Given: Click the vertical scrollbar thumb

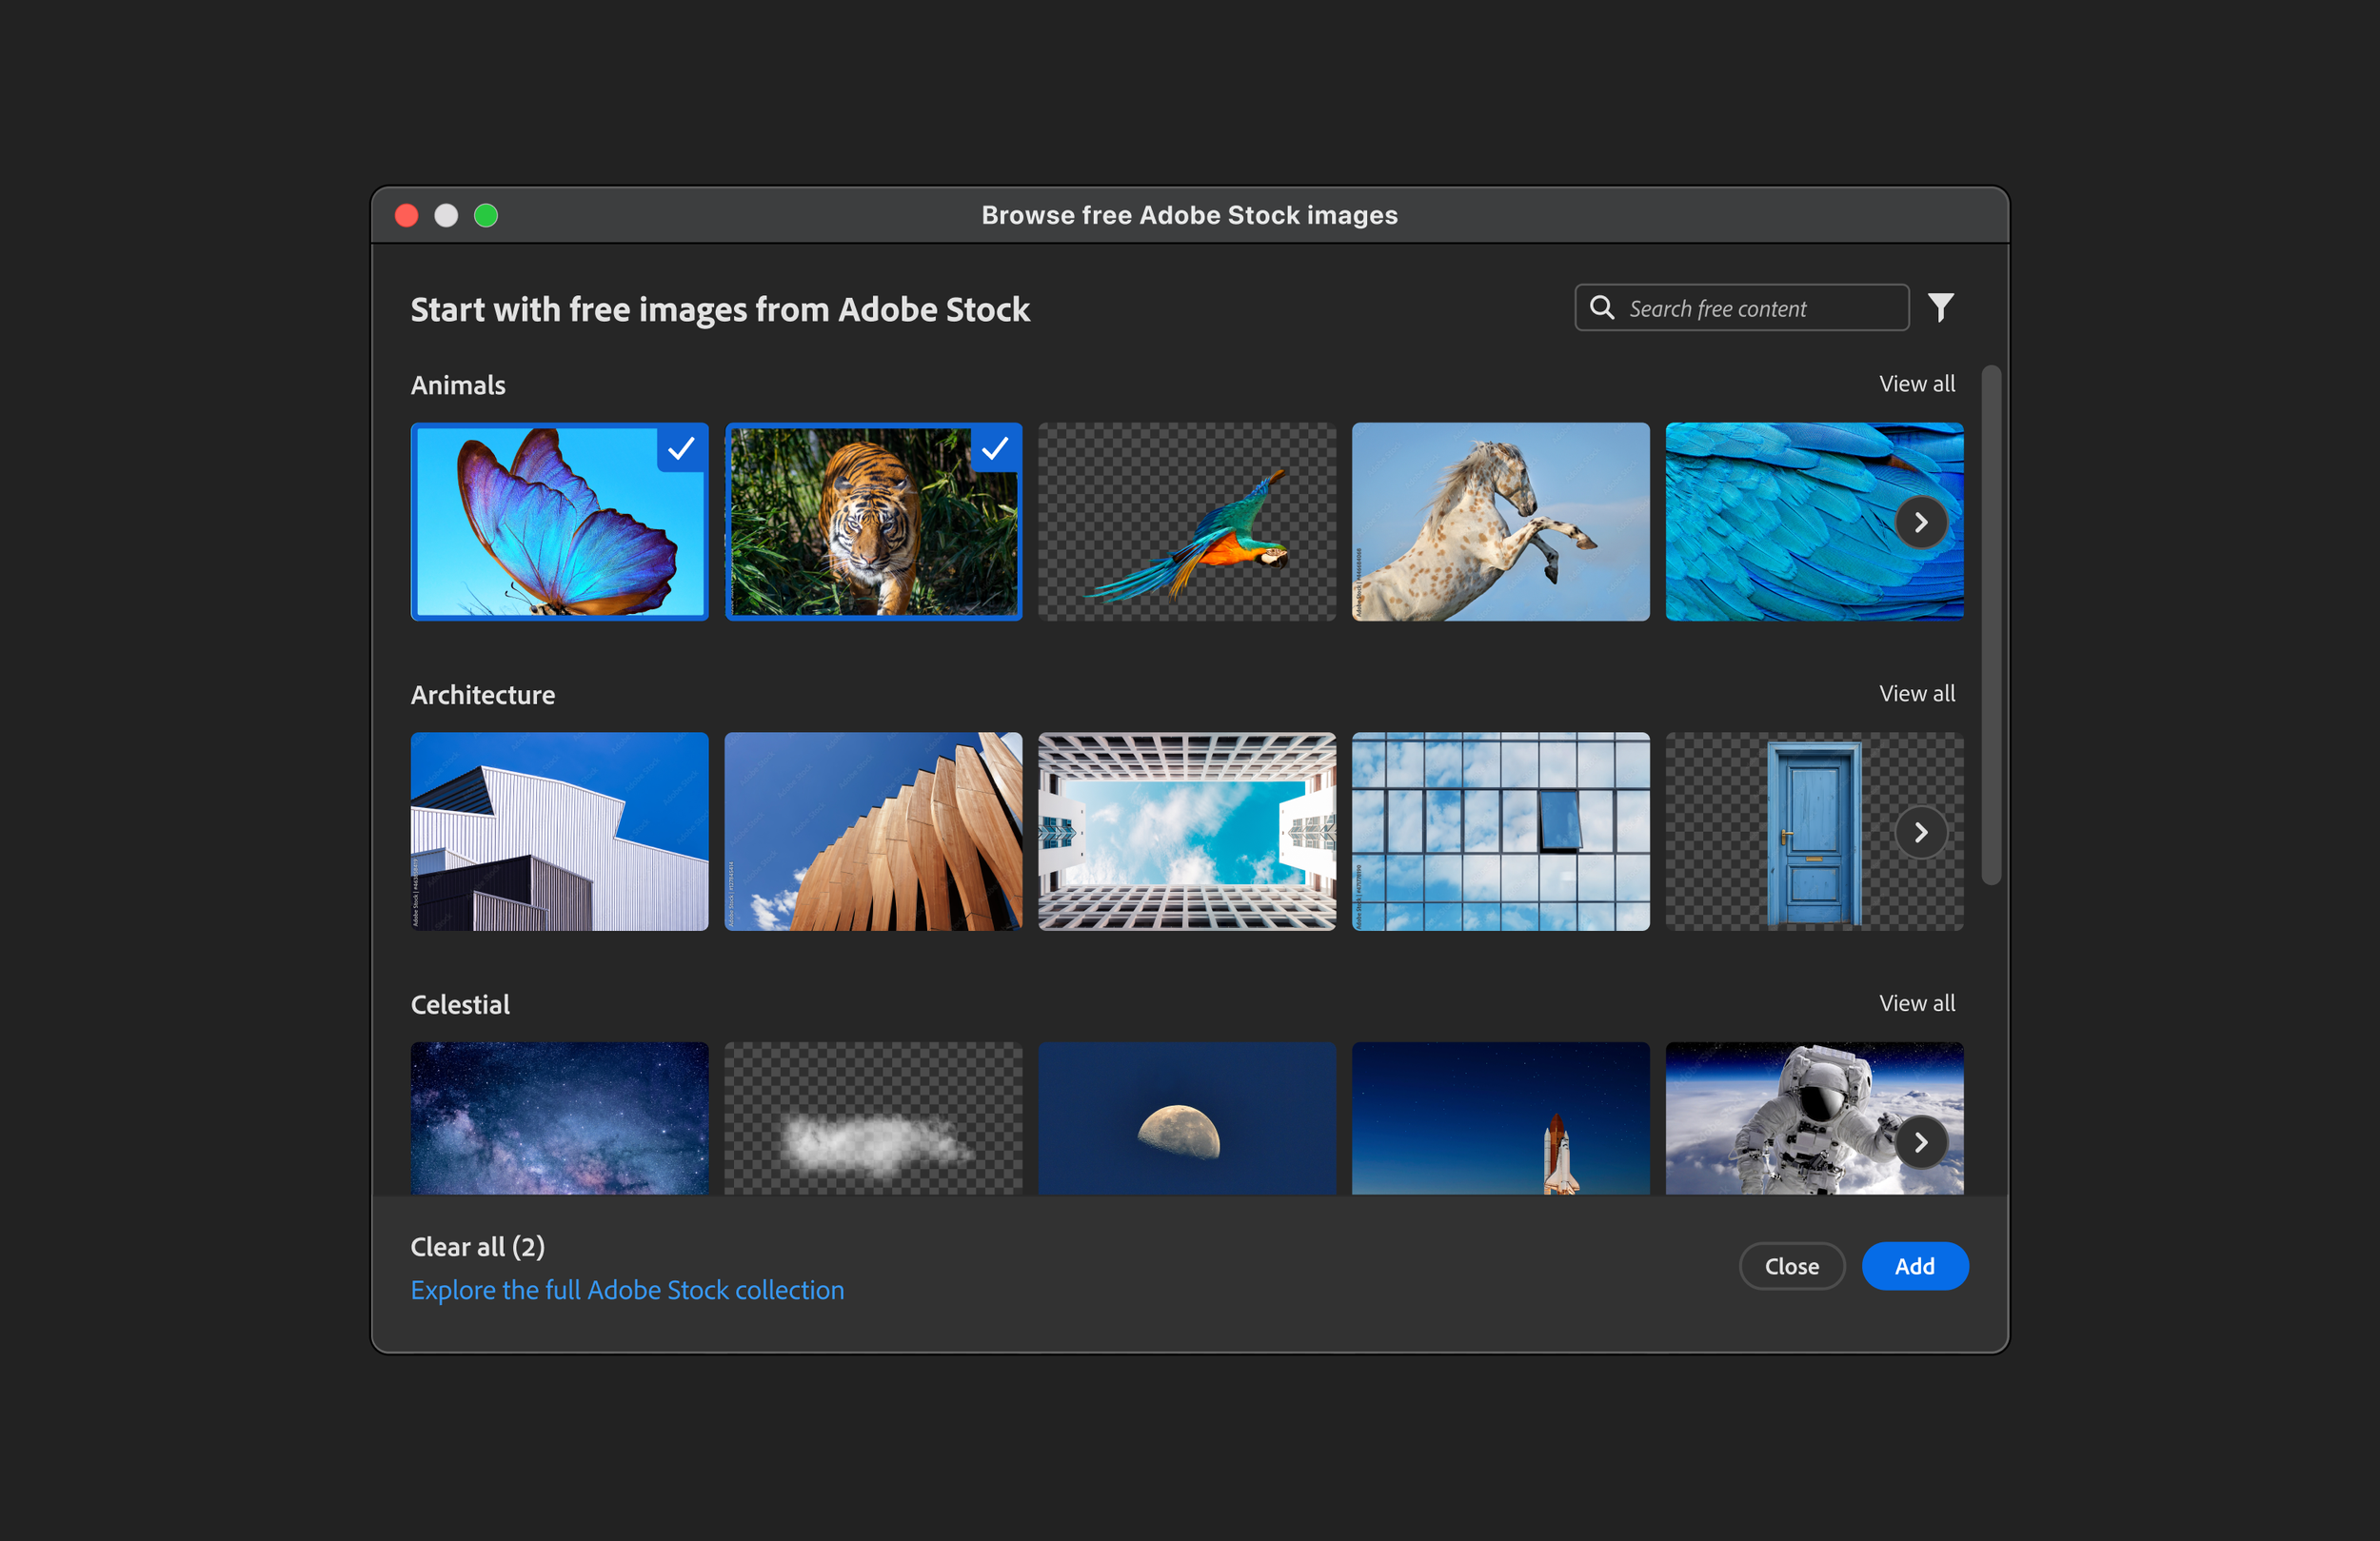Looking at the screenshot, I should (1991, 625).
